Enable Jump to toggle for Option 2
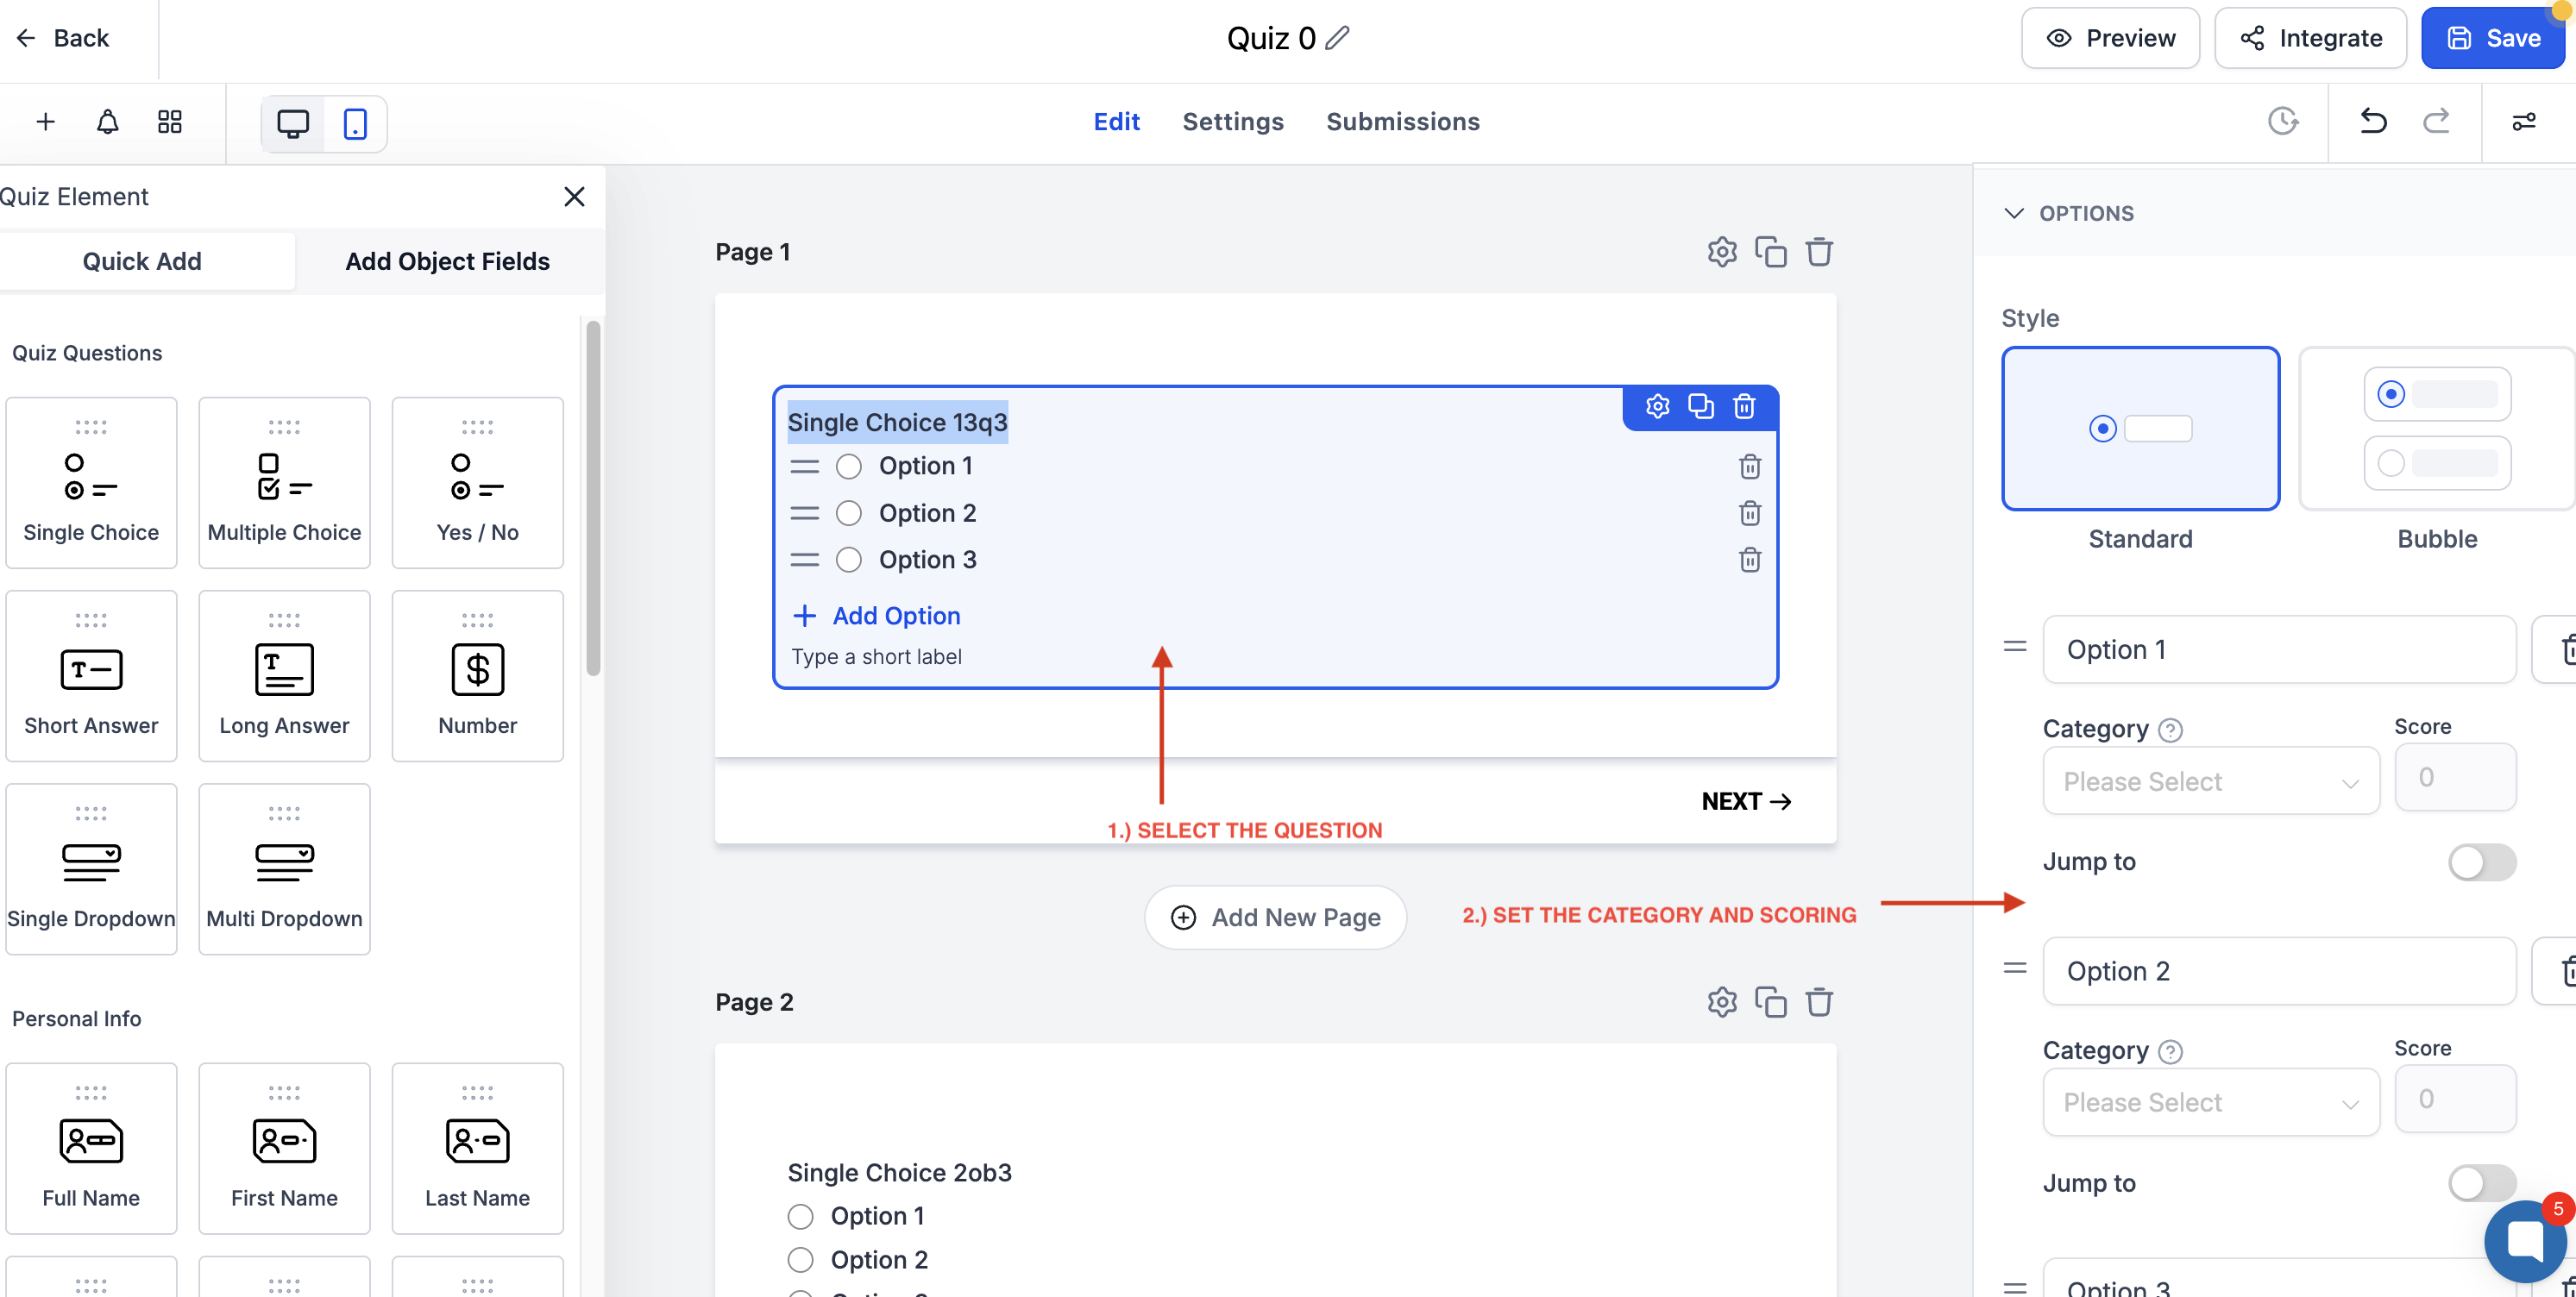This screenshot has width=2576, height=1297. coord(2481,1183)
